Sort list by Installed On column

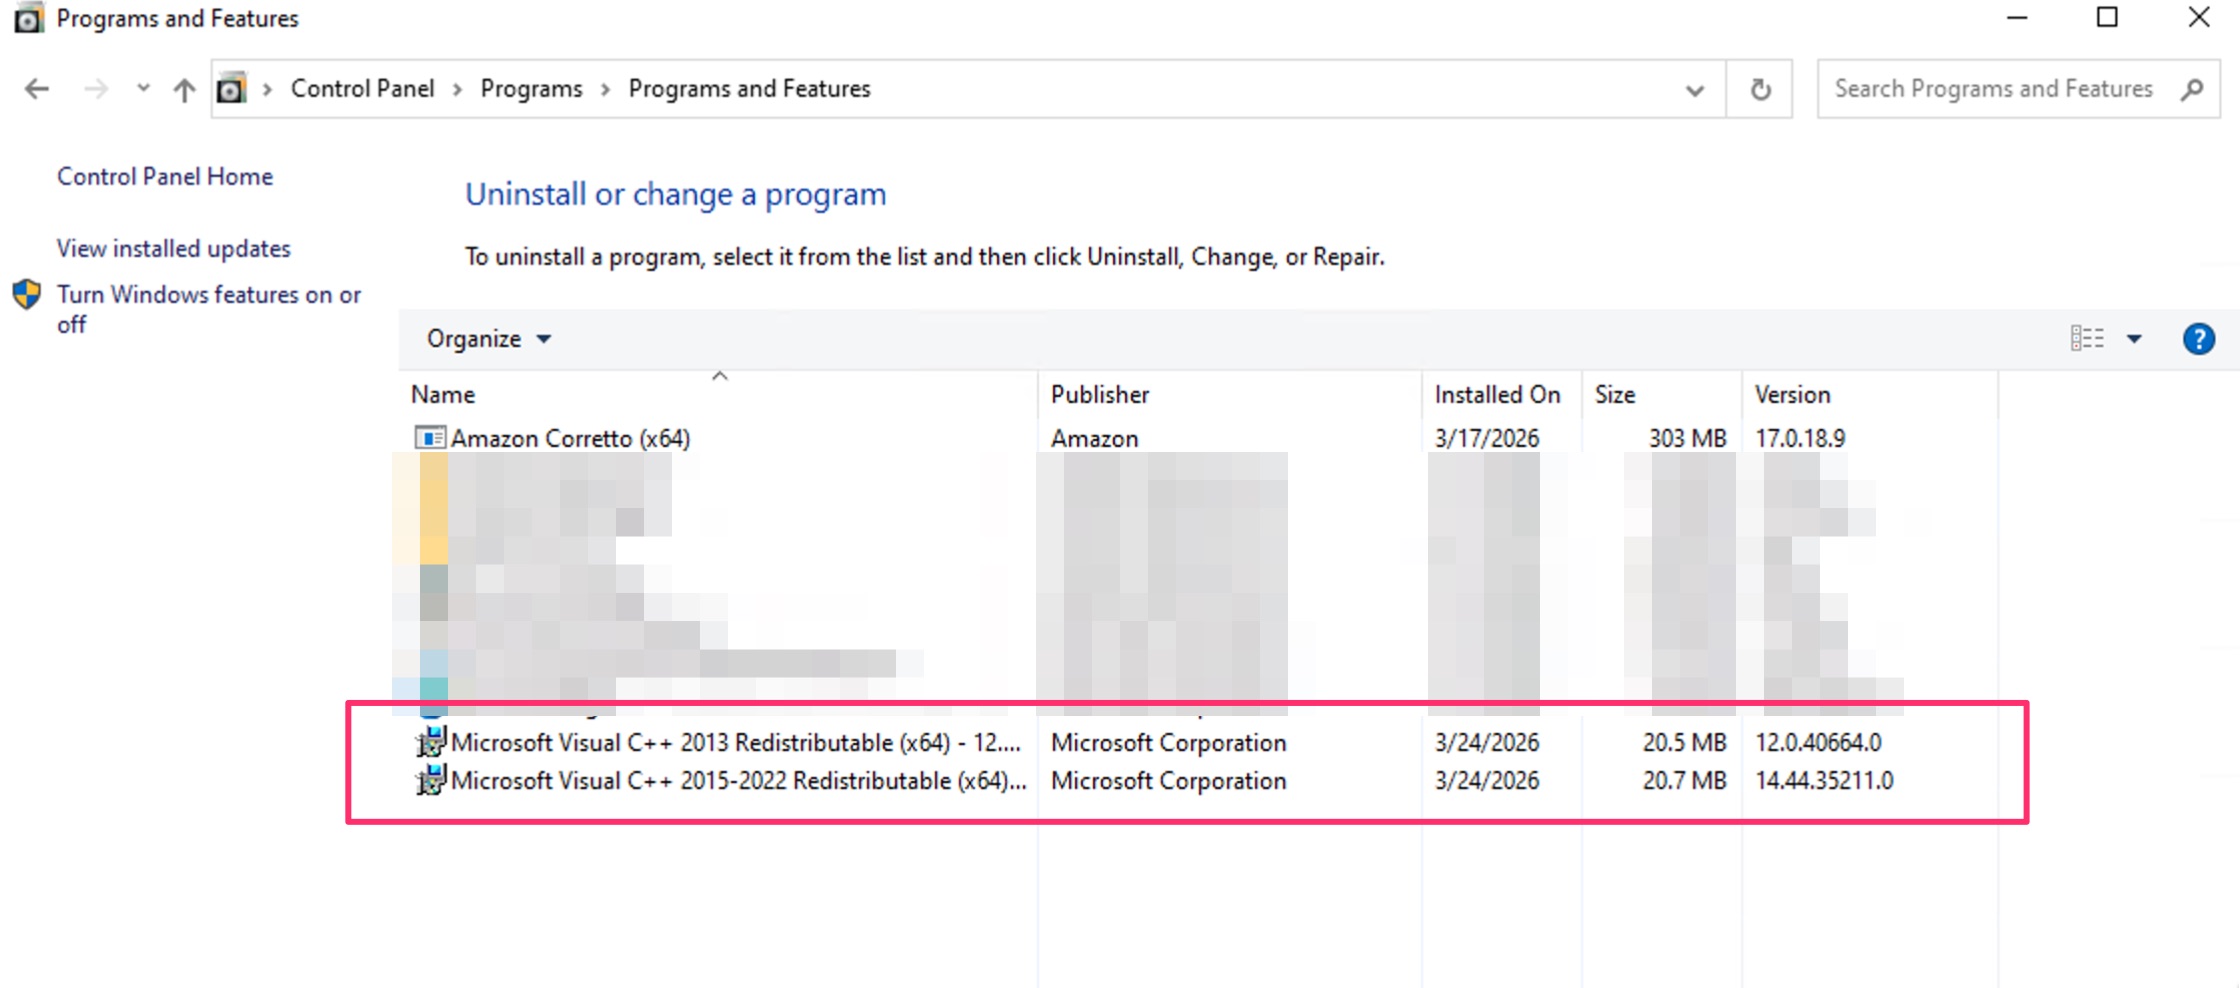point(1497,395)
